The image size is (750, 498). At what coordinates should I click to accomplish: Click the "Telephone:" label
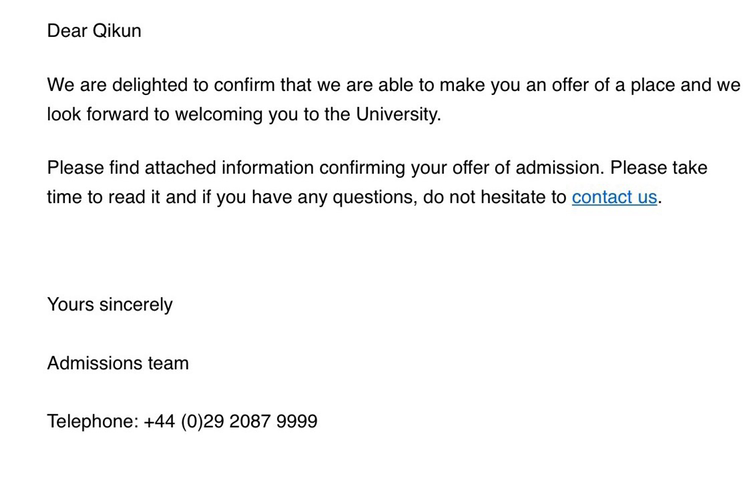tap(92, 421)
